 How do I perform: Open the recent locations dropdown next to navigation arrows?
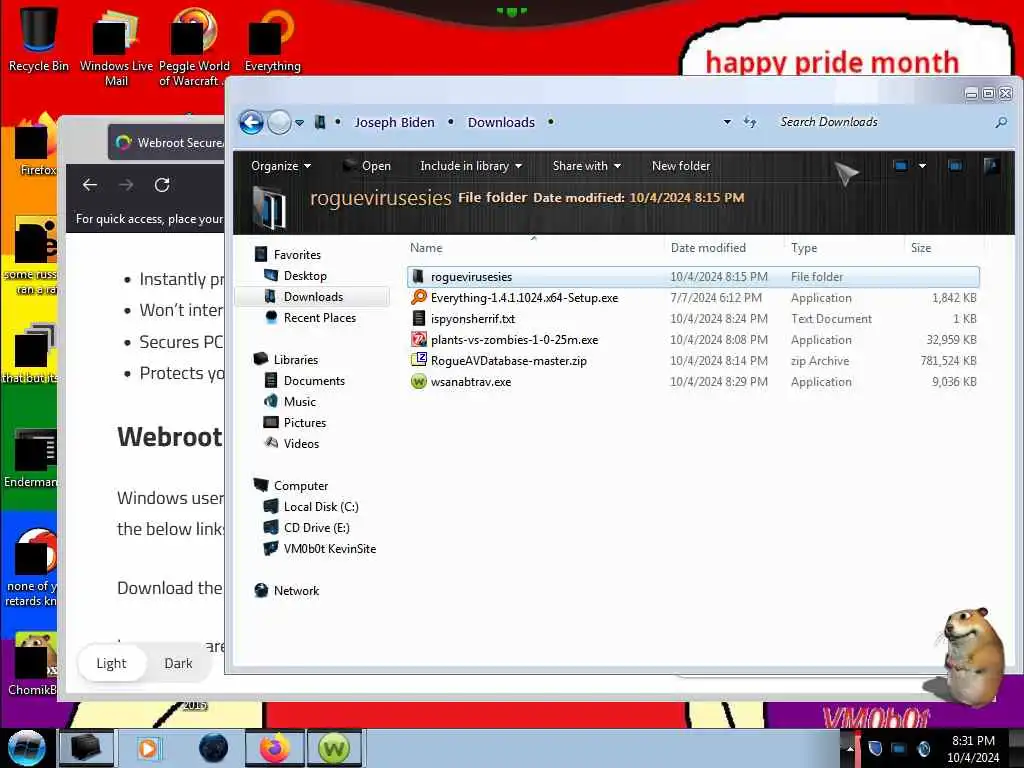point(300,123)
